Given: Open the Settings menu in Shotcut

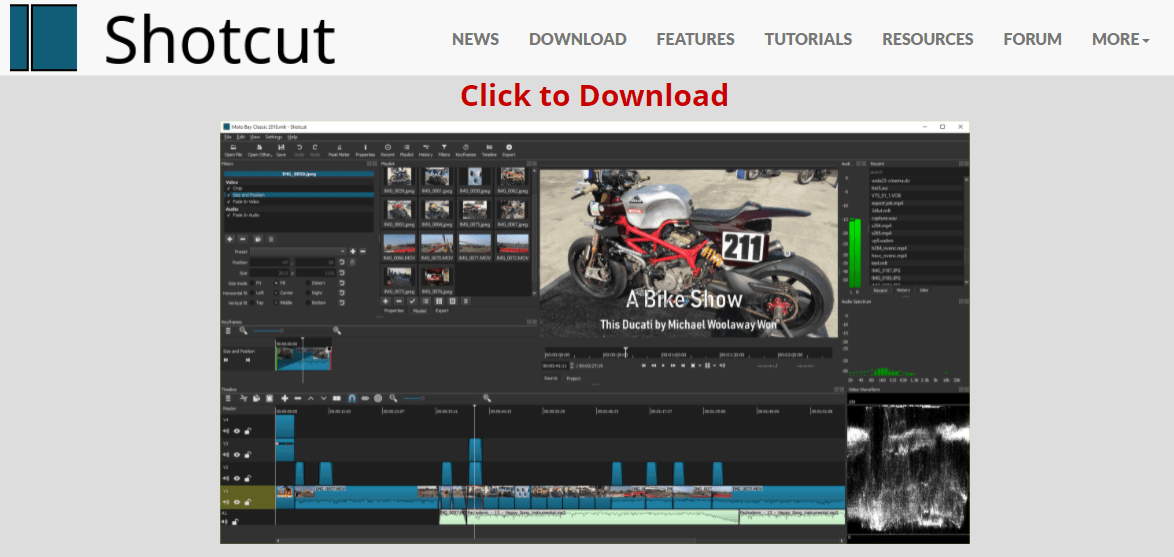Looking at the screenshot, I should [x=273, y=137].
